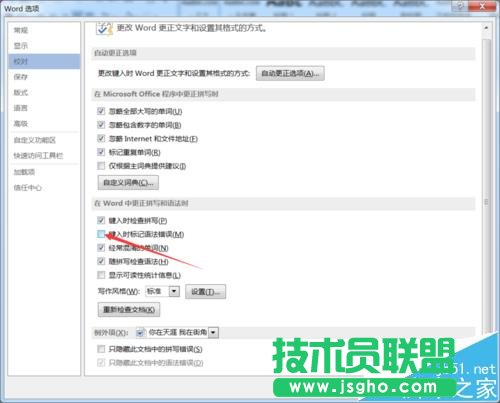Open the 显示 options category
This screenshot has height=403, width=500.
tap(44, 46)
